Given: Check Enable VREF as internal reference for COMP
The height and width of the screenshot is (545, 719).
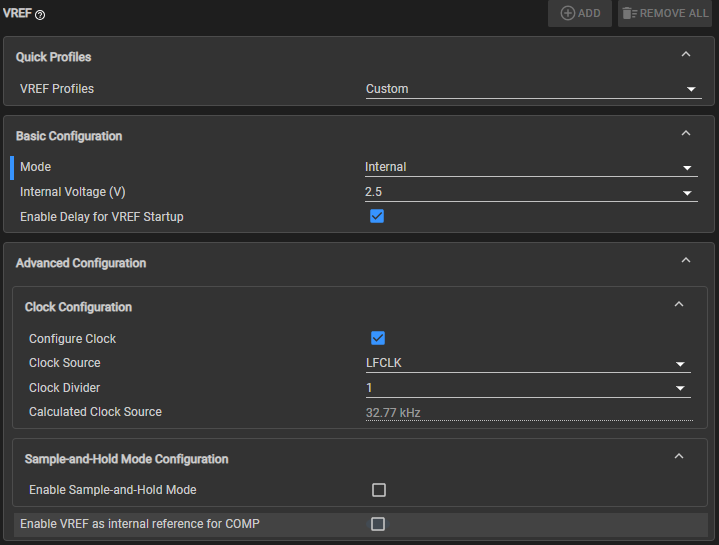Looking at the screenshot, I should (x=378, y=524).
